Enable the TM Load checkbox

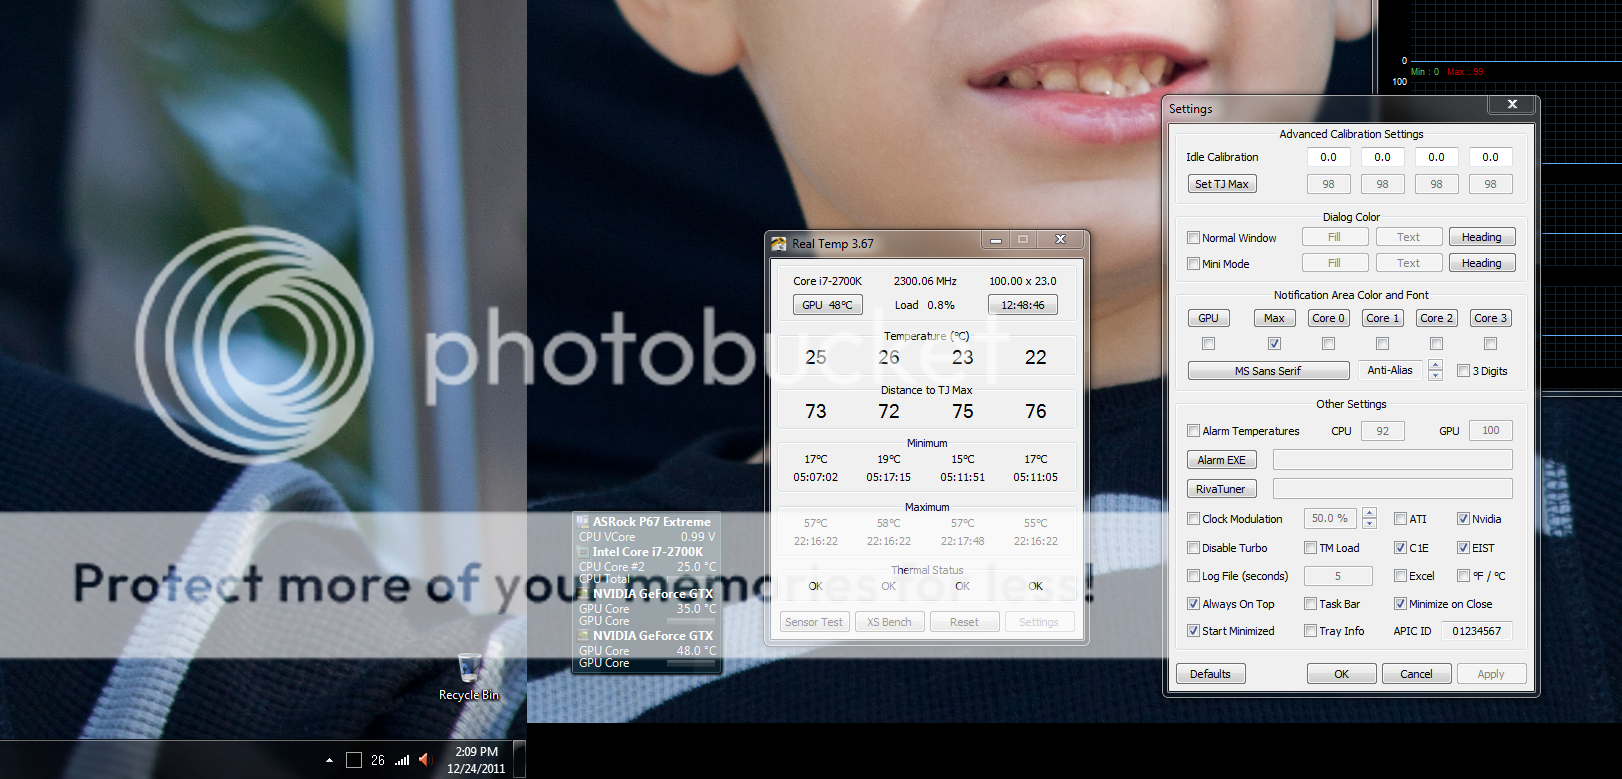point(1310,548)
